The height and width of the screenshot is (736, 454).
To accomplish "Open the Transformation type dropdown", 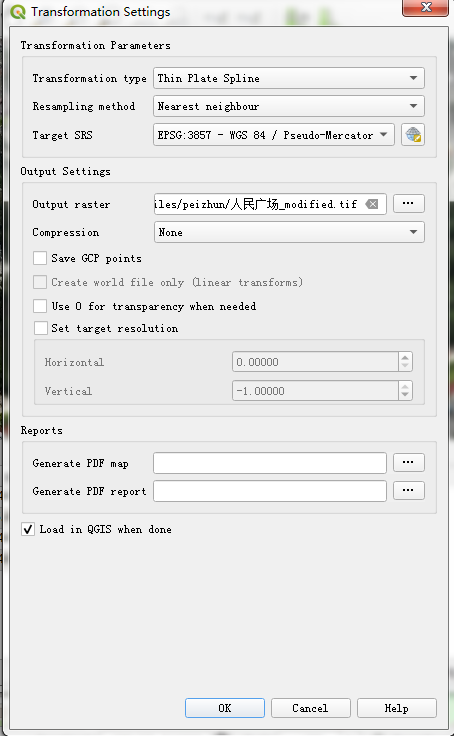I will (x=289, y=78).
